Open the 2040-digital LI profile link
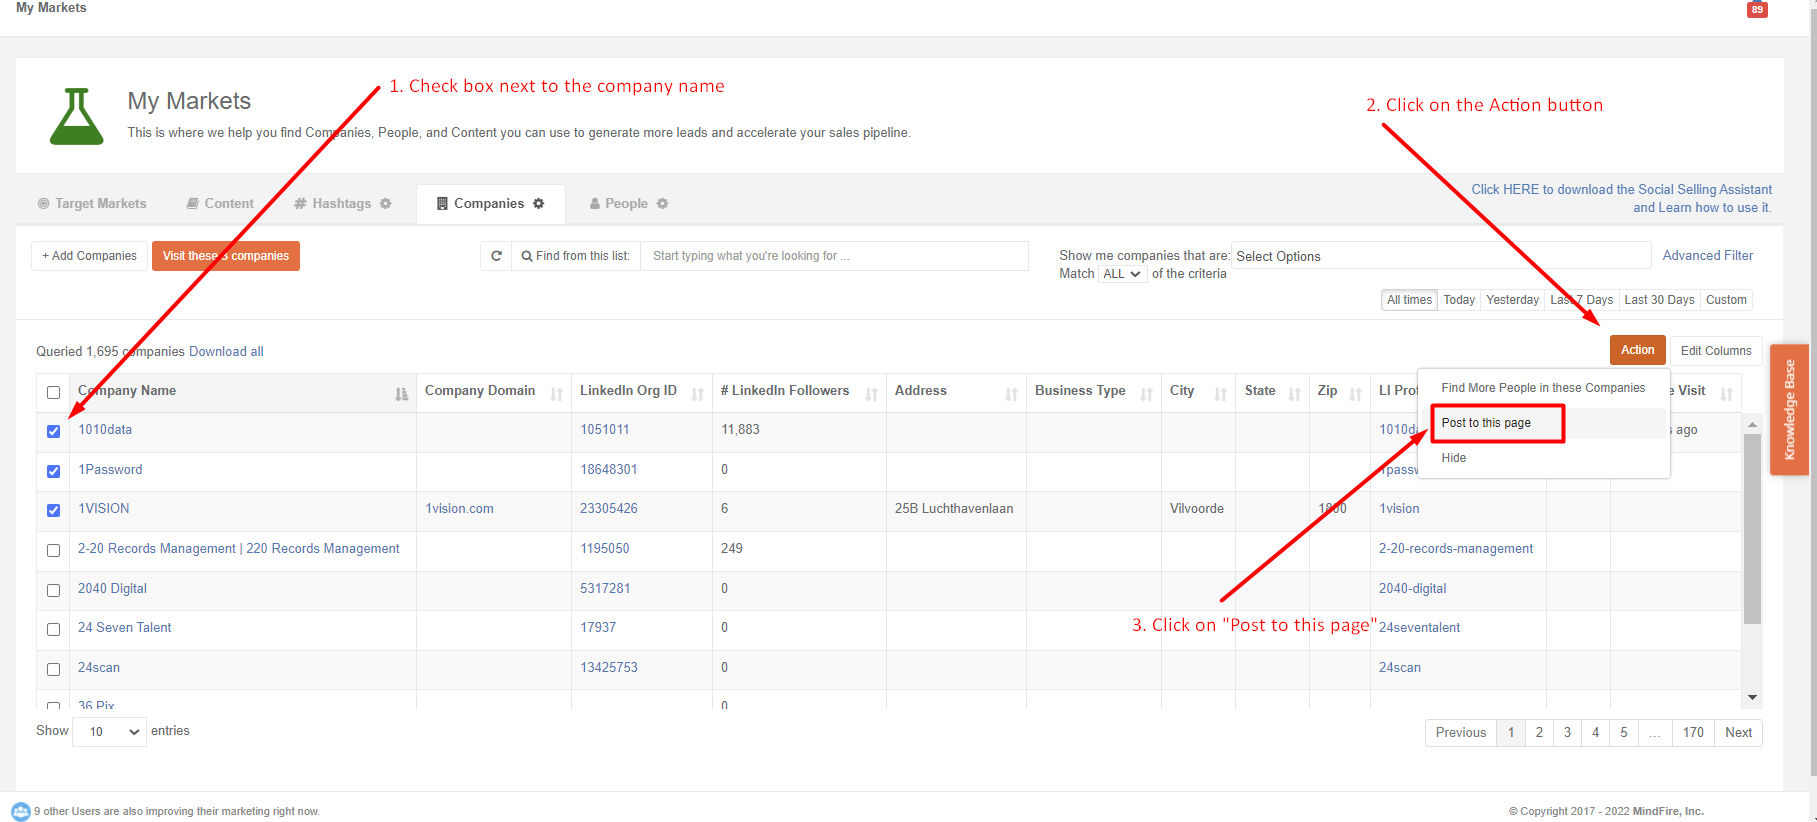The width and height of the screenshot is (1817, 822). click(x=1412, y=589)
